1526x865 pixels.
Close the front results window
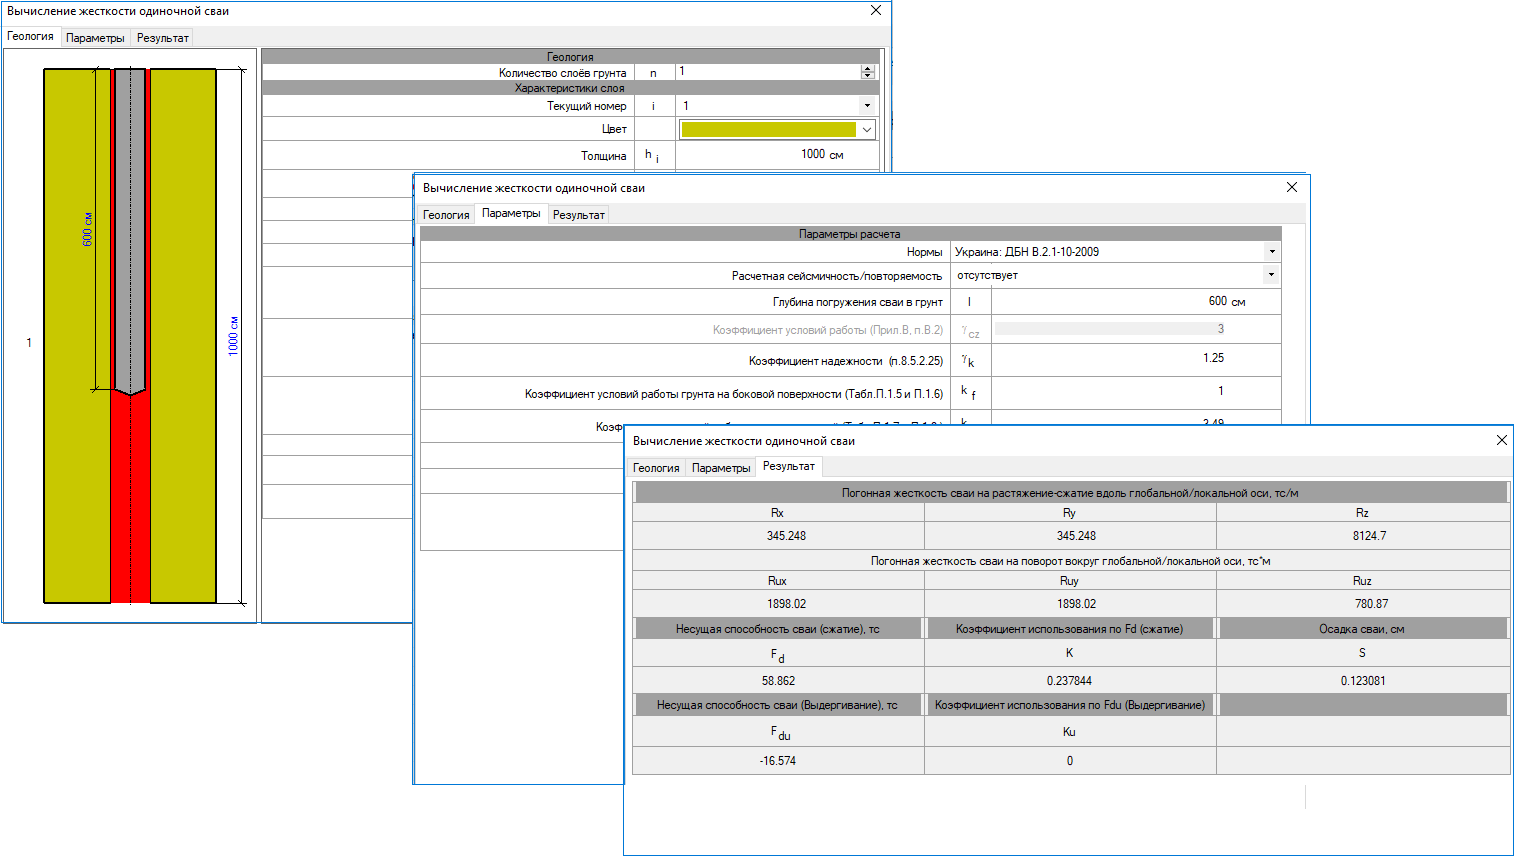tap(1502, 440)
